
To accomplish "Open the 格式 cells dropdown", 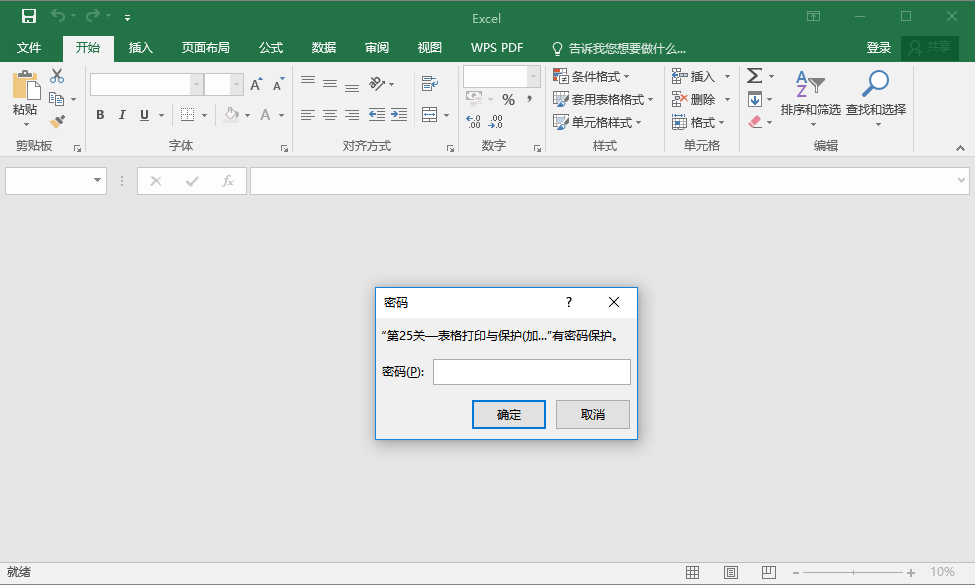I will 698,122.
